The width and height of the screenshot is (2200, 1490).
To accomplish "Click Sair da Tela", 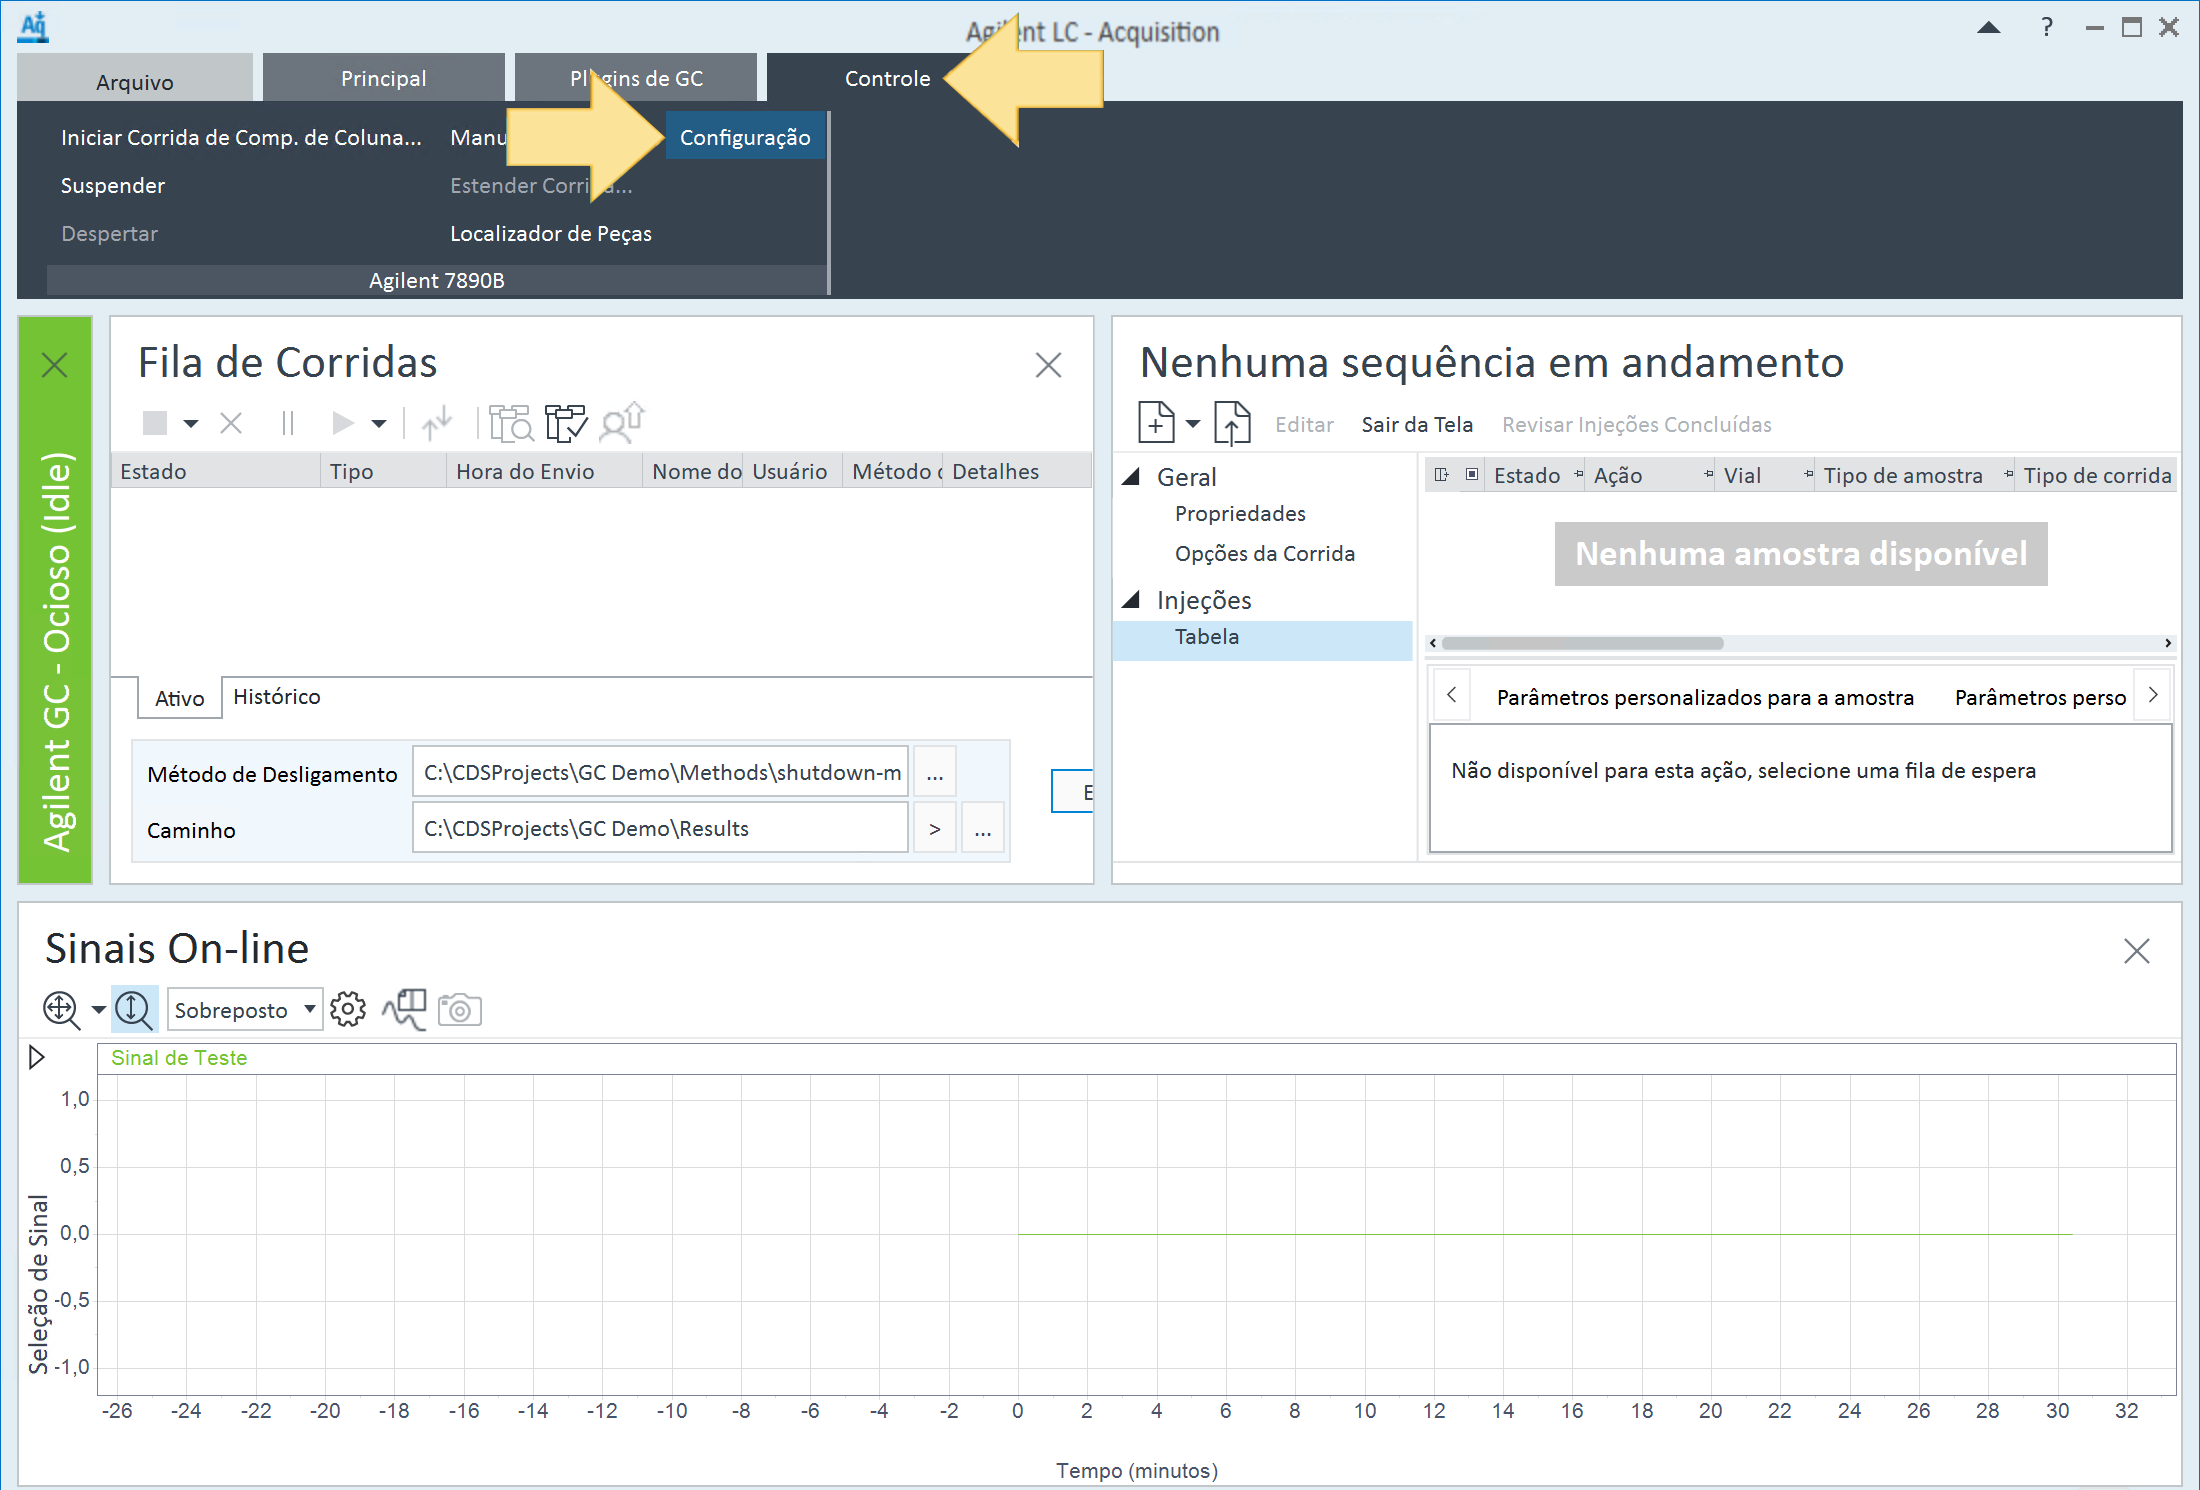I will 1417,424.
